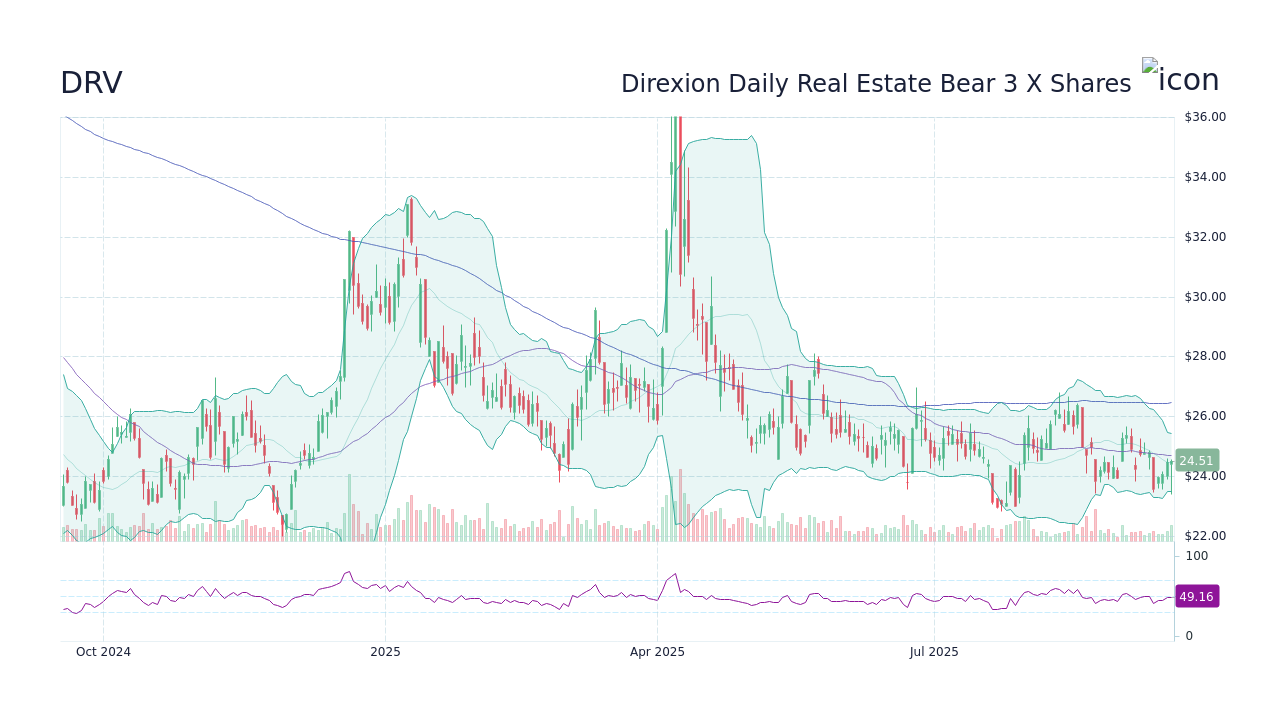Screen dimensions: 1280x720
Task: Click the $26.00 price axis label
Action: click(1205, 416)
